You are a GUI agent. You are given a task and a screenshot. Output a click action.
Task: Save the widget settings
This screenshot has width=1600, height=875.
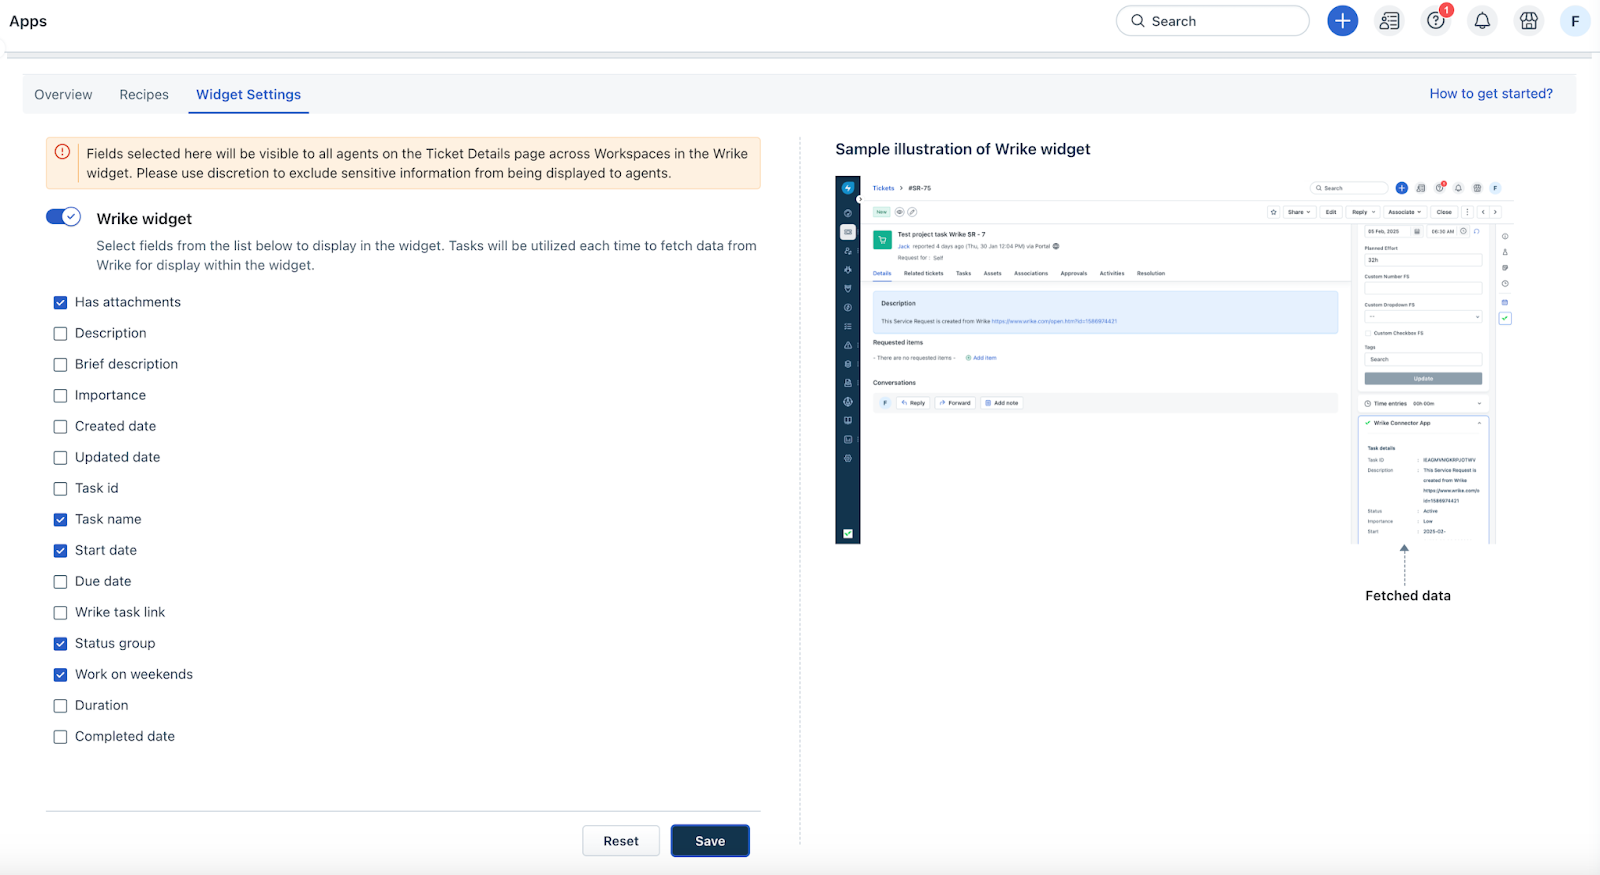coord(710,841)
